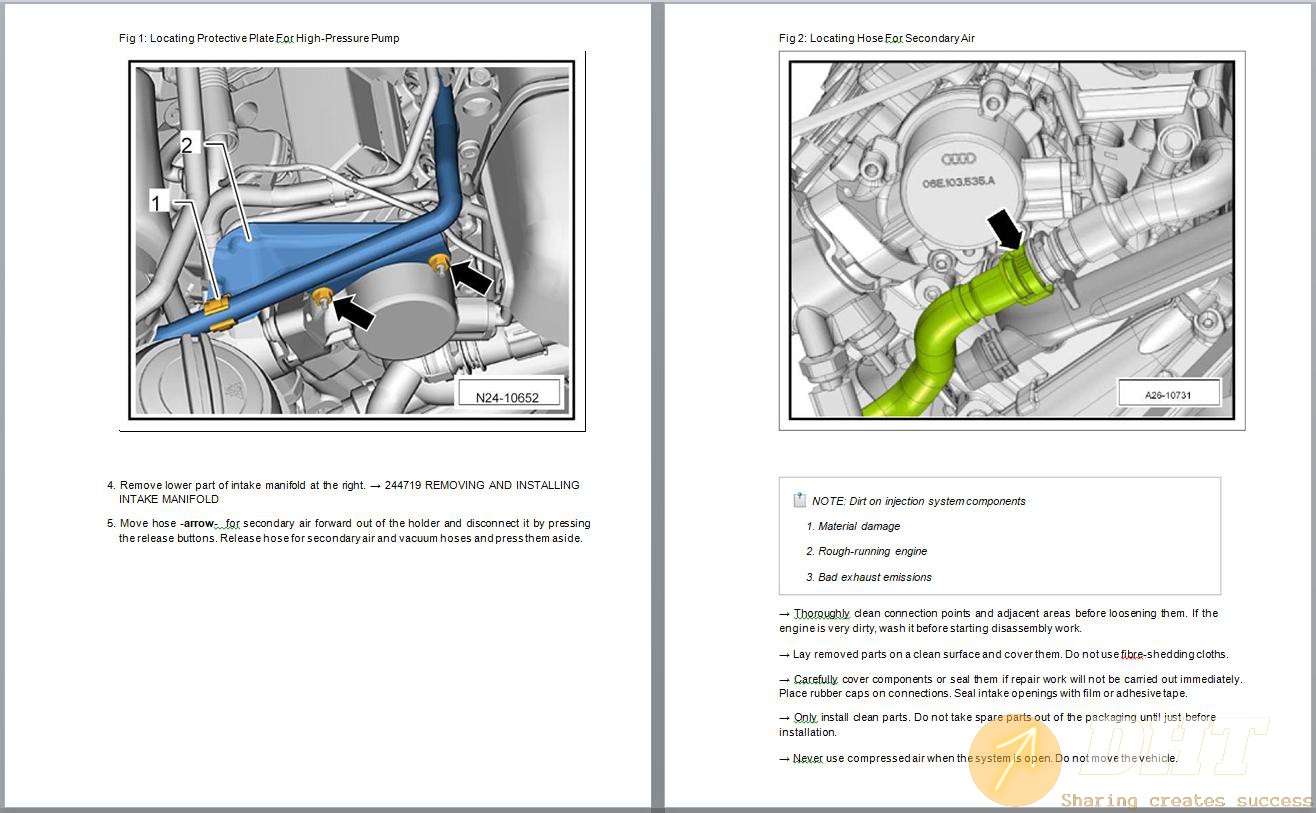The height and width of the screenshot is (813, 1316).
Task: Click list item "2. Rough-running engine"
Action: pos(866,551)
